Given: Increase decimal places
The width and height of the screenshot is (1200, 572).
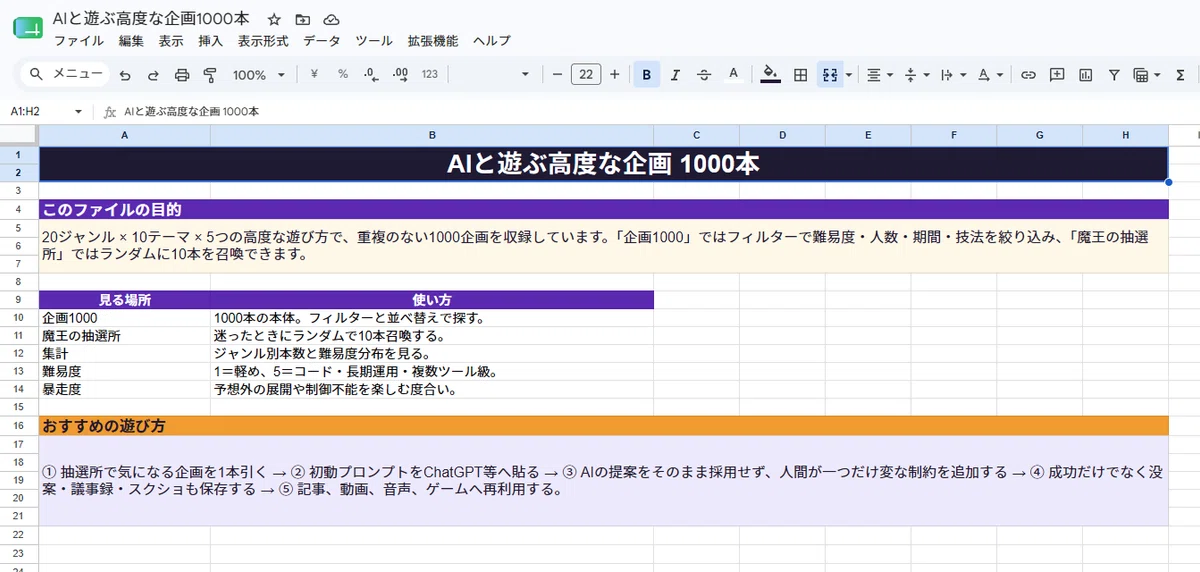Looking at the screenshot, I should pyautogui.click(x=400, y=74).
